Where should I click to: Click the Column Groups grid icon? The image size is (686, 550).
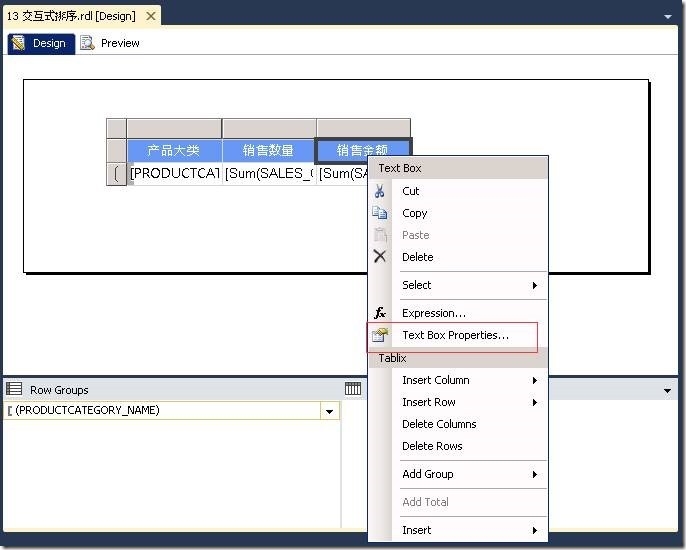pyautogui.click(x=353, y=389)
